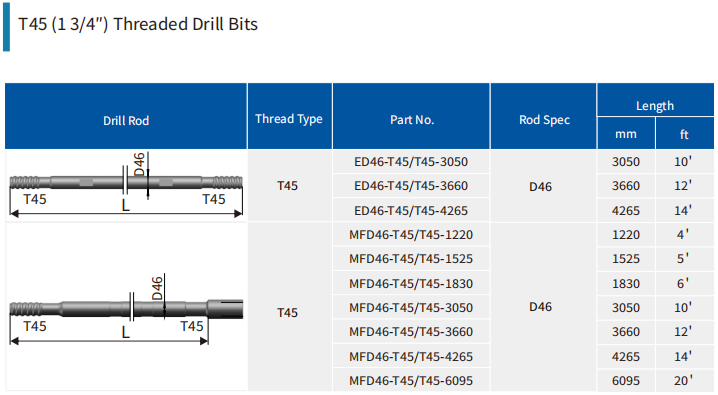Click the upper double-threaded drill rod diagram
This screenshot has height=395, width=718.
pyautogui.click(x=126, y=185)
